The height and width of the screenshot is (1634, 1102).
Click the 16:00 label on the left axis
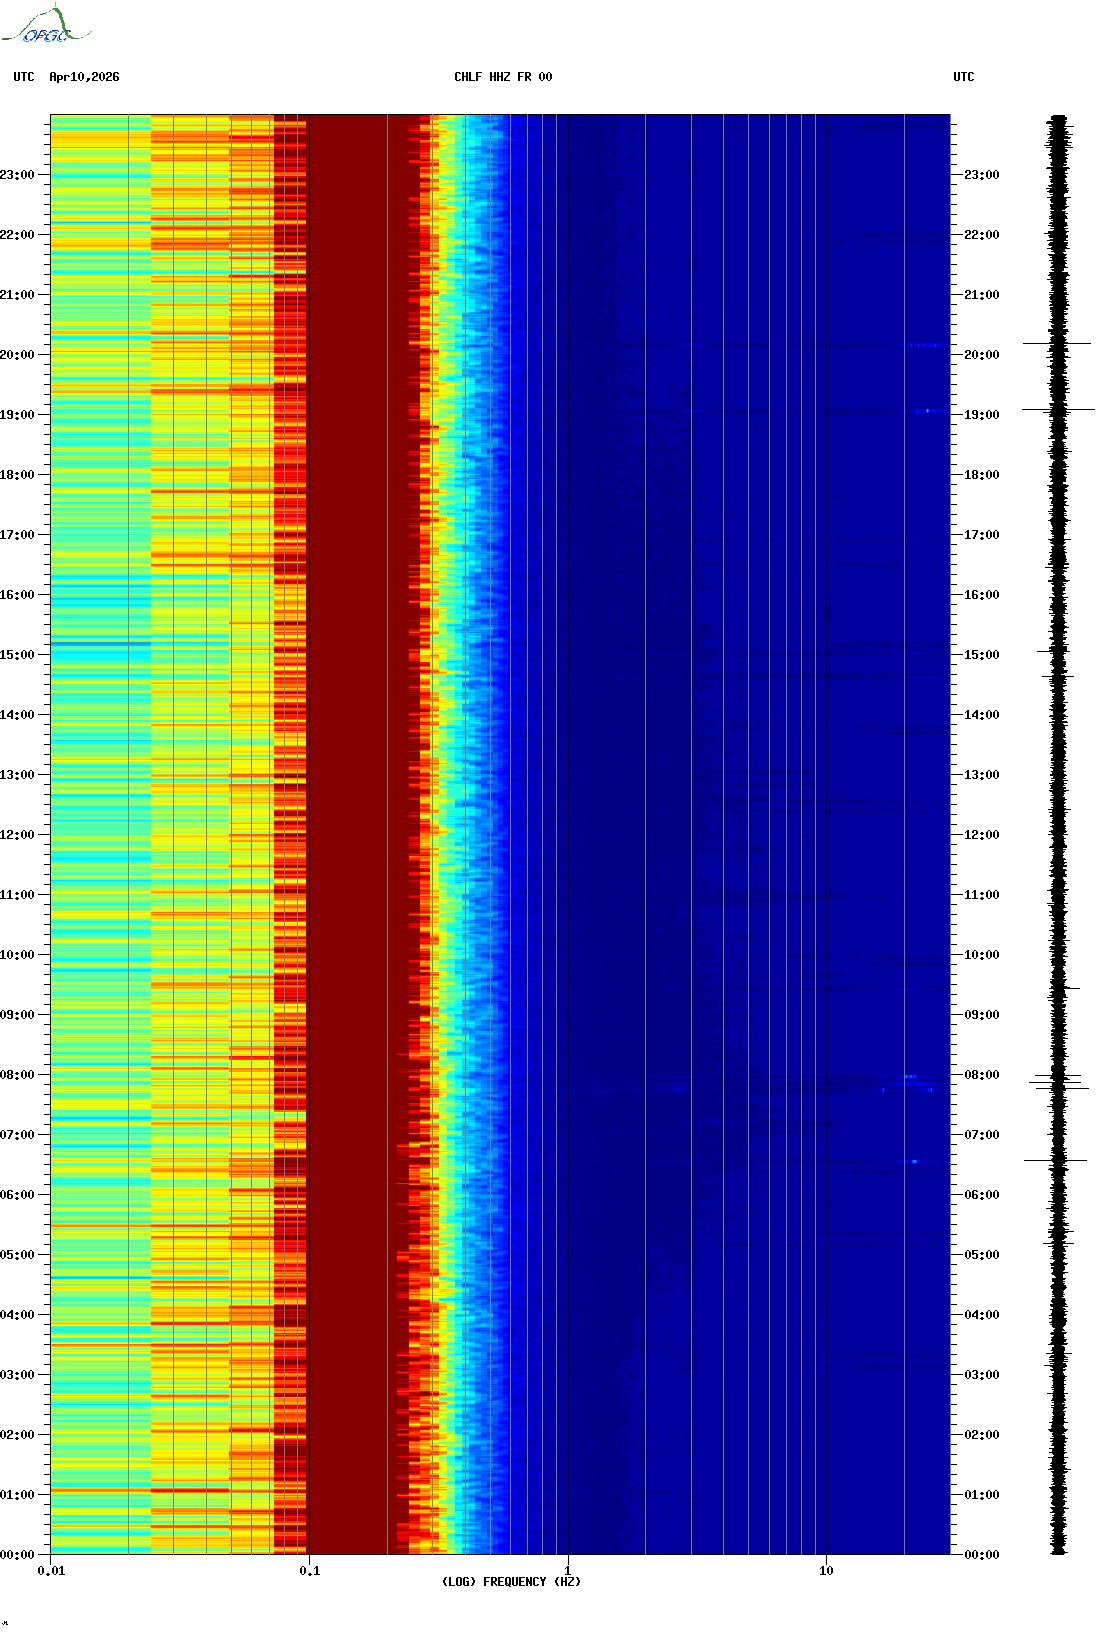(x=17, y=595)
